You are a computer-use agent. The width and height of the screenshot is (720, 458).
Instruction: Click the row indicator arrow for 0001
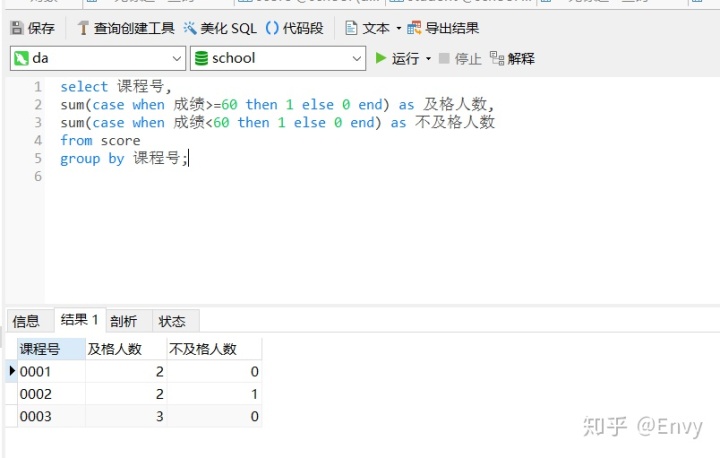click(12, 370)
